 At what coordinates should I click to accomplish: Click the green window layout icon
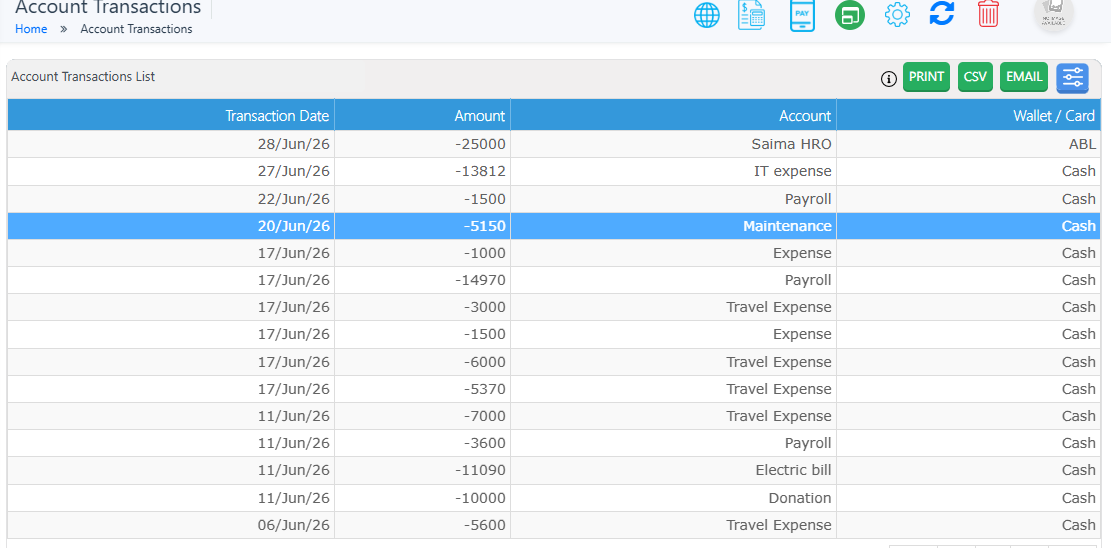pos(850,15)
